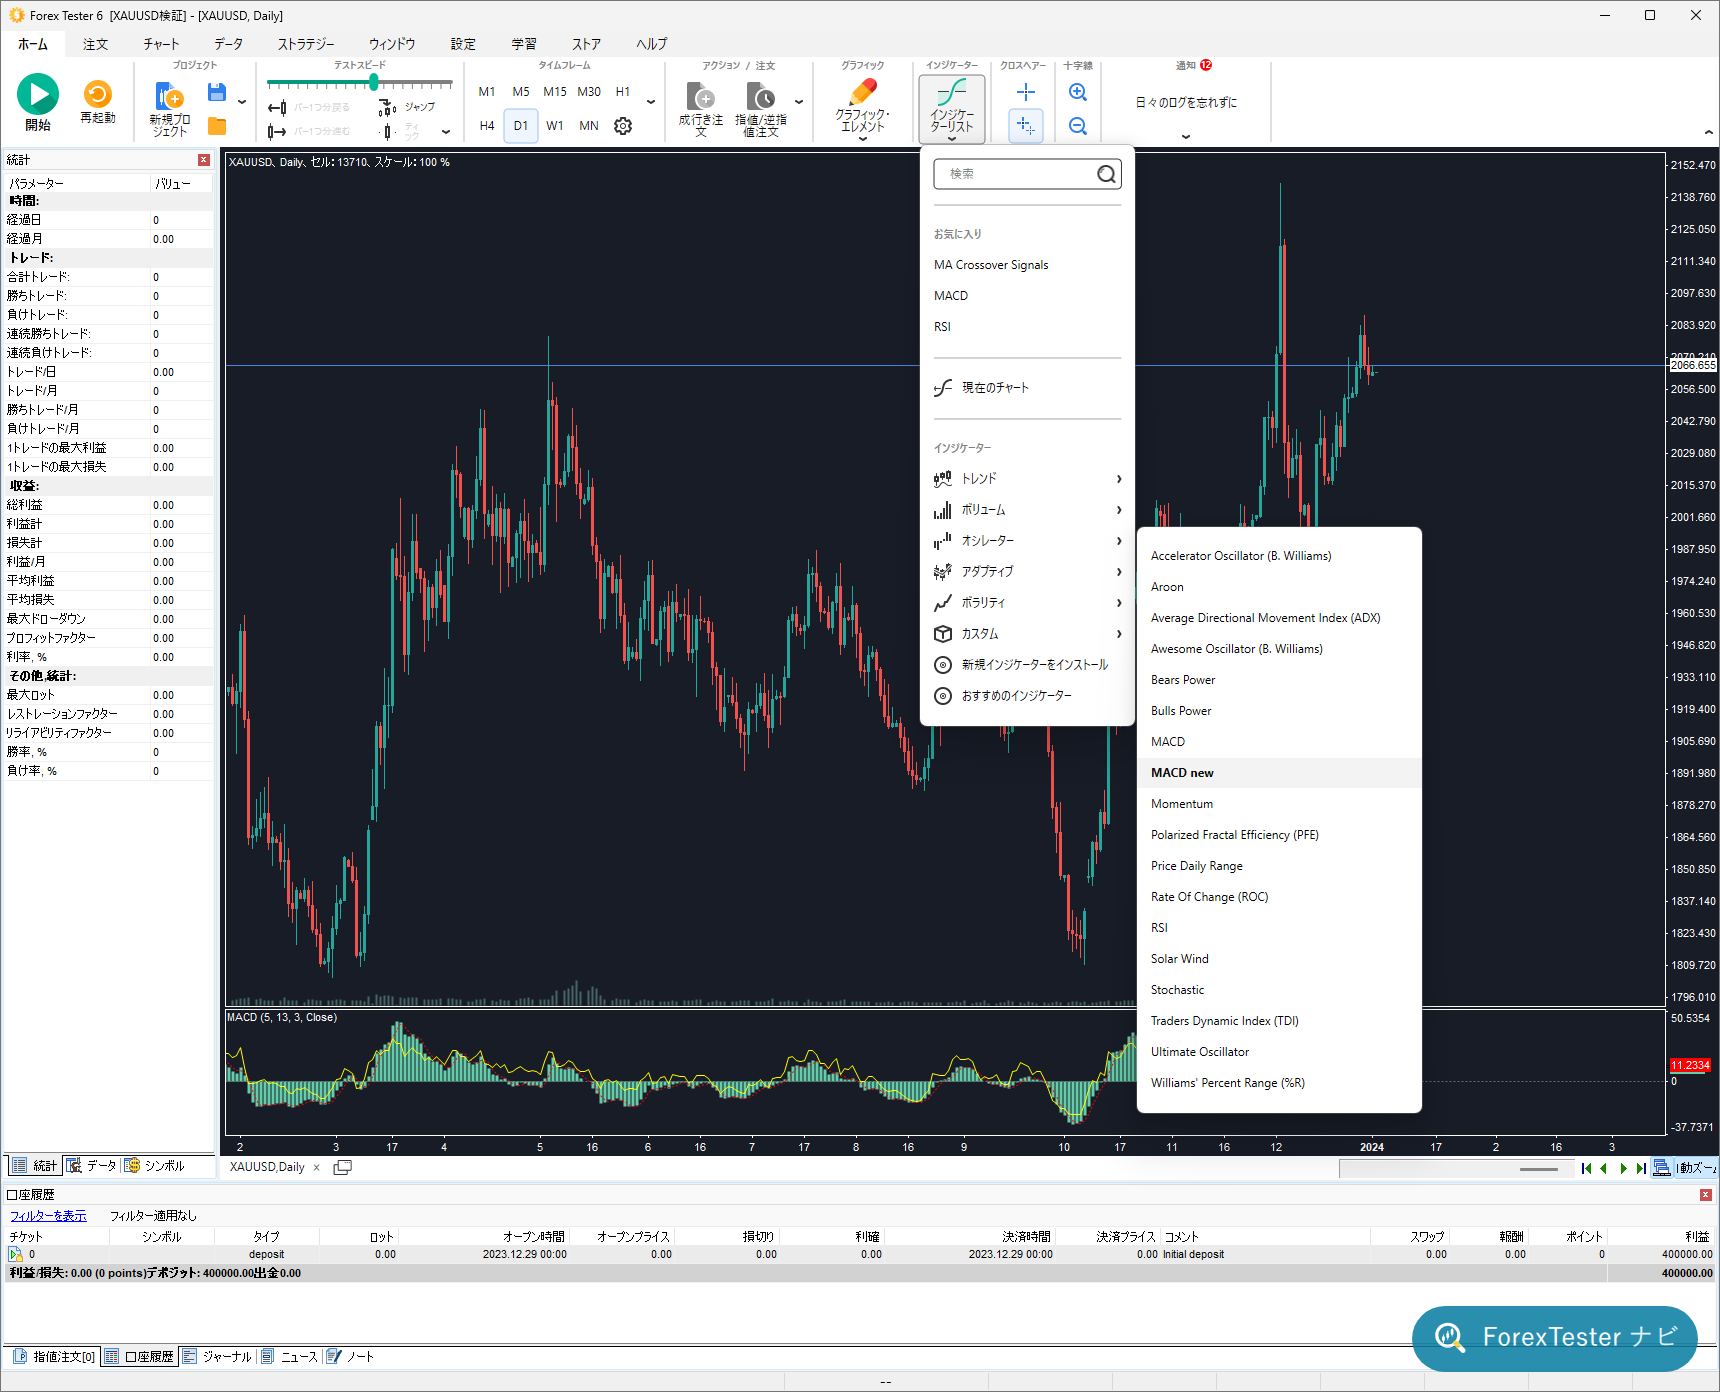Close the 統計 statistics panel
This screenshot has height=1392, width=1720.
click(204, 160)
